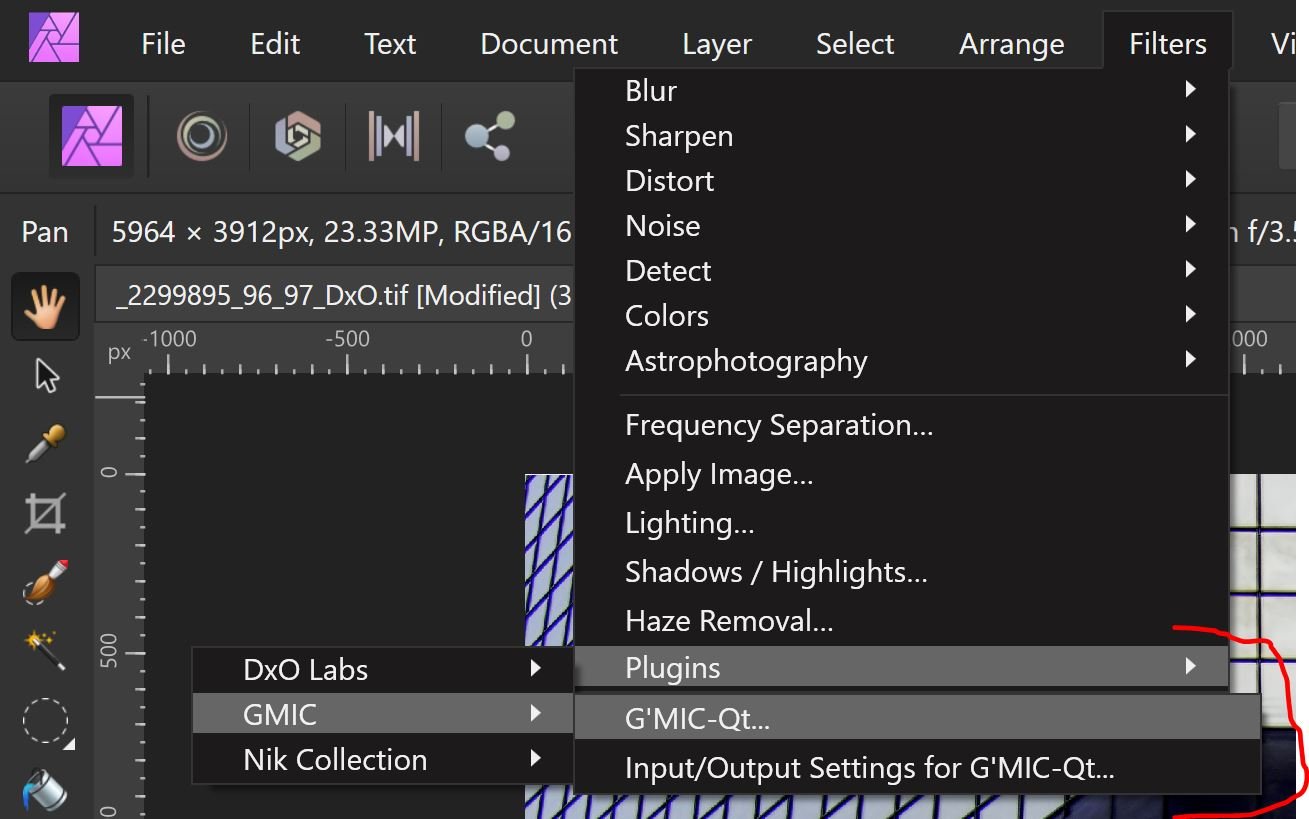The image size is (1309, 819).
Task: Open Input/Output Settings for G'MIC-Qt
Action: [x=917, y=768]
